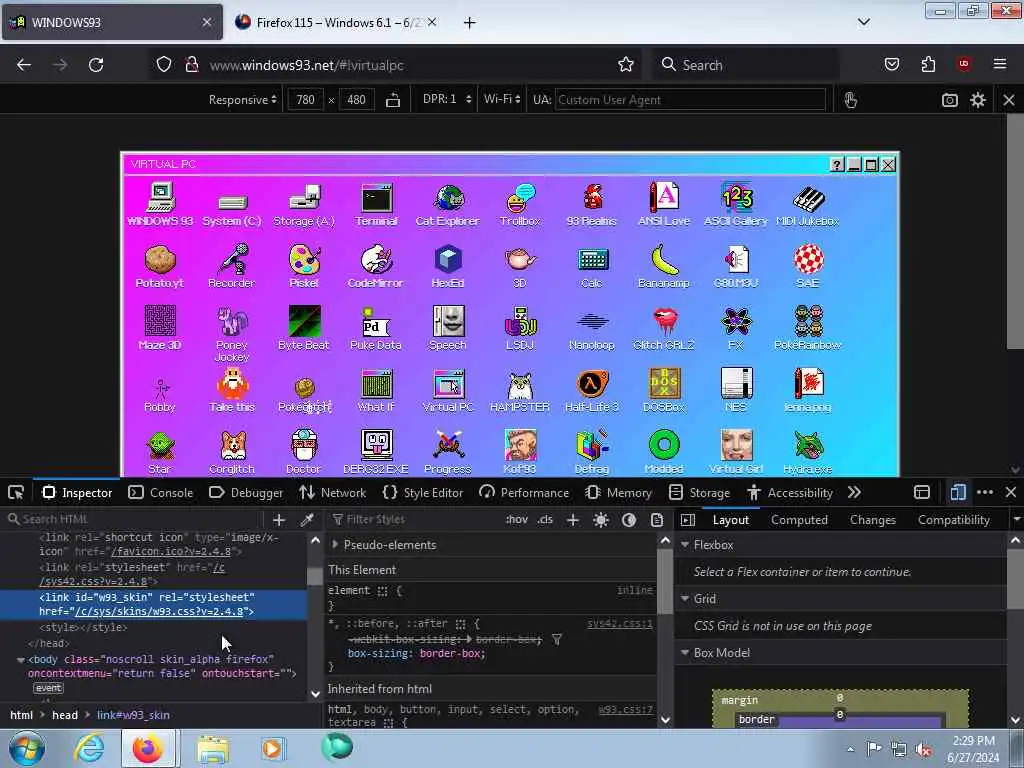
Task: Open the Style Editor tab
Action: coord(423,492)
